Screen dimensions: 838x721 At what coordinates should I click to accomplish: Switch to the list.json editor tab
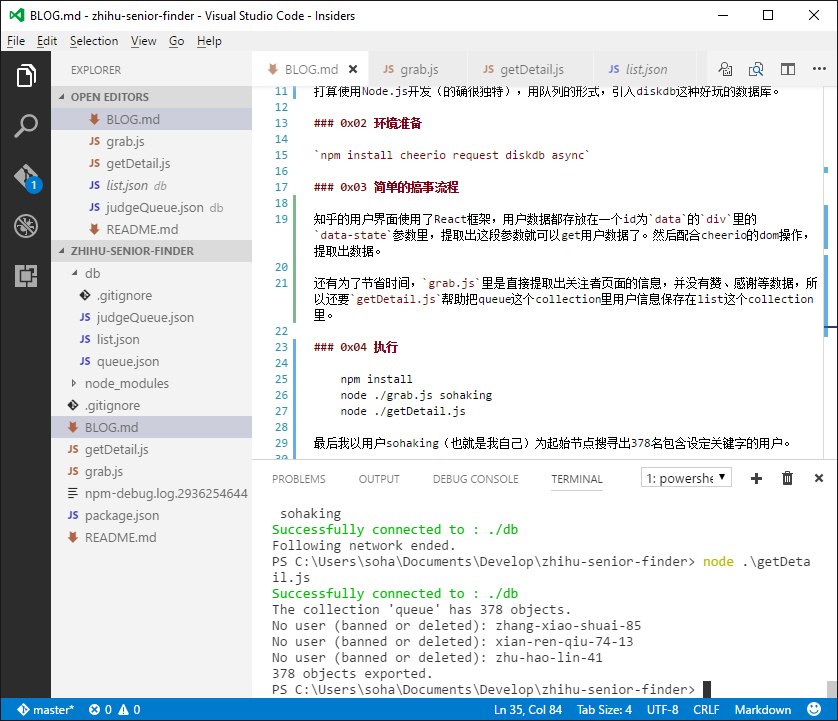[645, 69]
